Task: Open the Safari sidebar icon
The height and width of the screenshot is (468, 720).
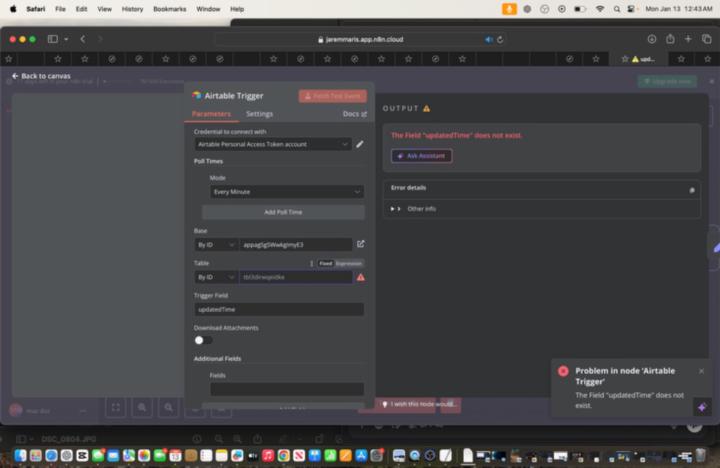Action: [x=52, y=39]
